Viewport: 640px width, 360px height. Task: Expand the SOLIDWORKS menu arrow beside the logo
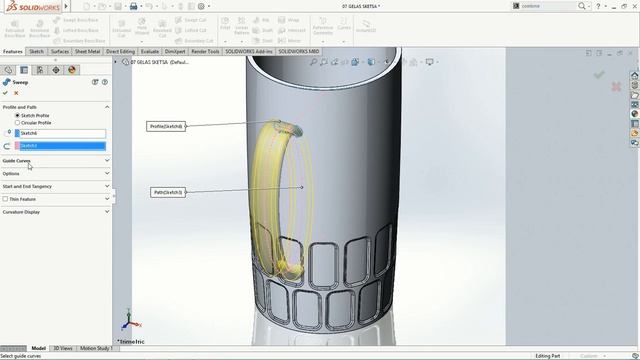(66, 6)
